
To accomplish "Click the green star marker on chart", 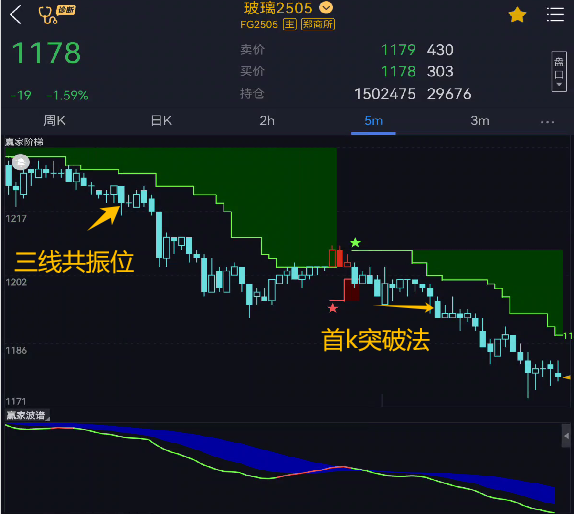I will tap(355, 242).
